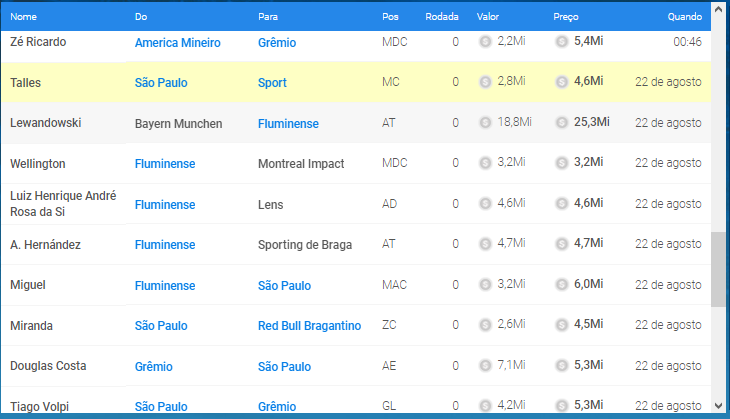
Task: Click the 00:46 time in Zé Ricardo row
Action: (x=687, y=41)
